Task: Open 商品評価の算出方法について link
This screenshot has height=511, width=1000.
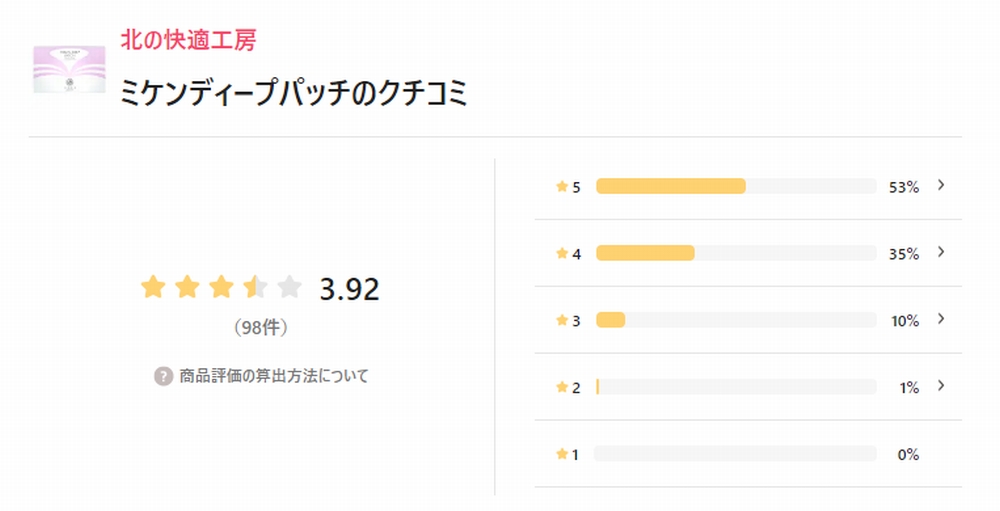Action: tap(274, 376)
